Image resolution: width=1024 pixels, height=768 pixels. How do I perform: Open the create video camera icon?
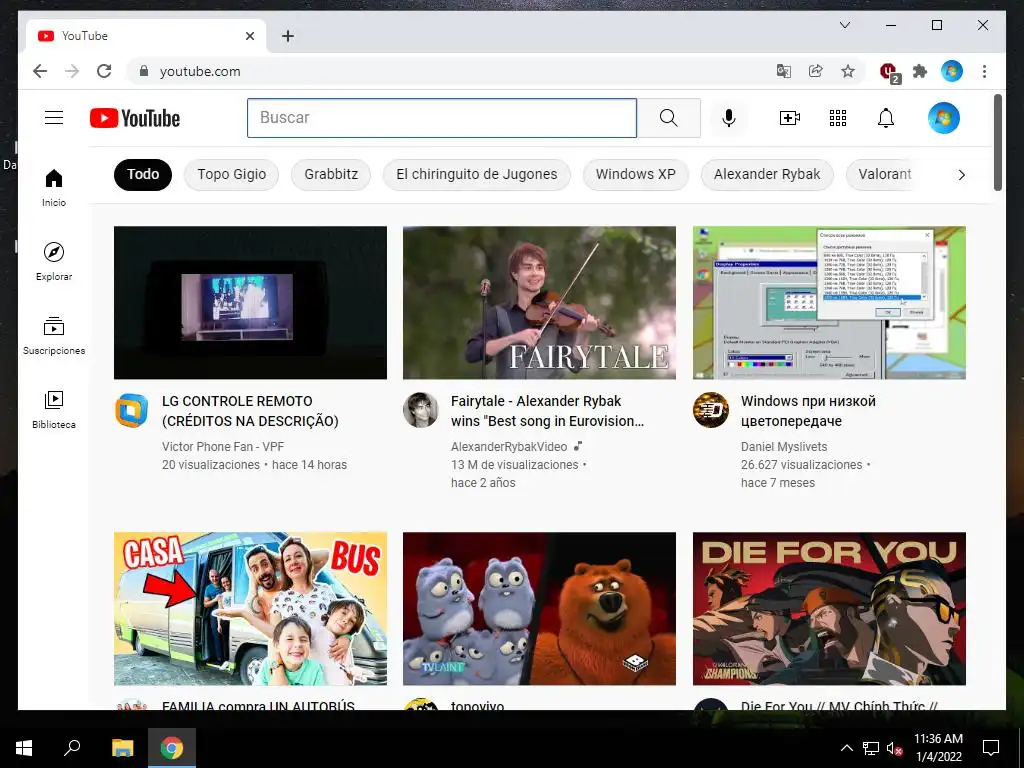click(x=790, y=118)
